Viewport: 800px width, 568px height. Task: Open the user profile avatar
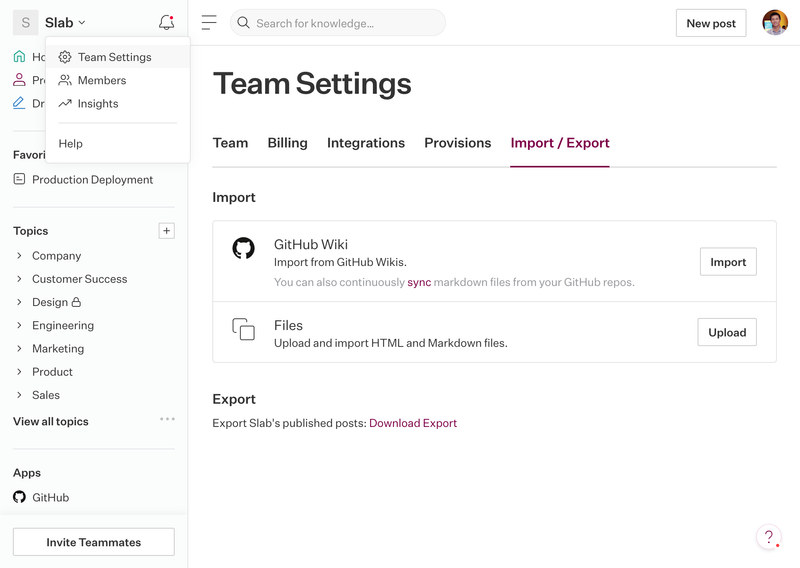[x=775, y=23]
